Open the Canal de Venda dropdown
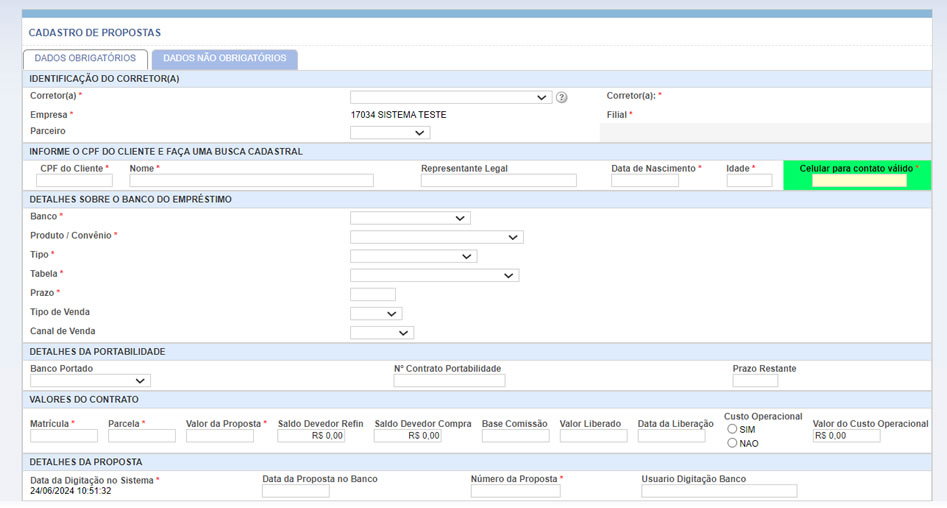Screen dimensions: 947x508 point(381,333)
